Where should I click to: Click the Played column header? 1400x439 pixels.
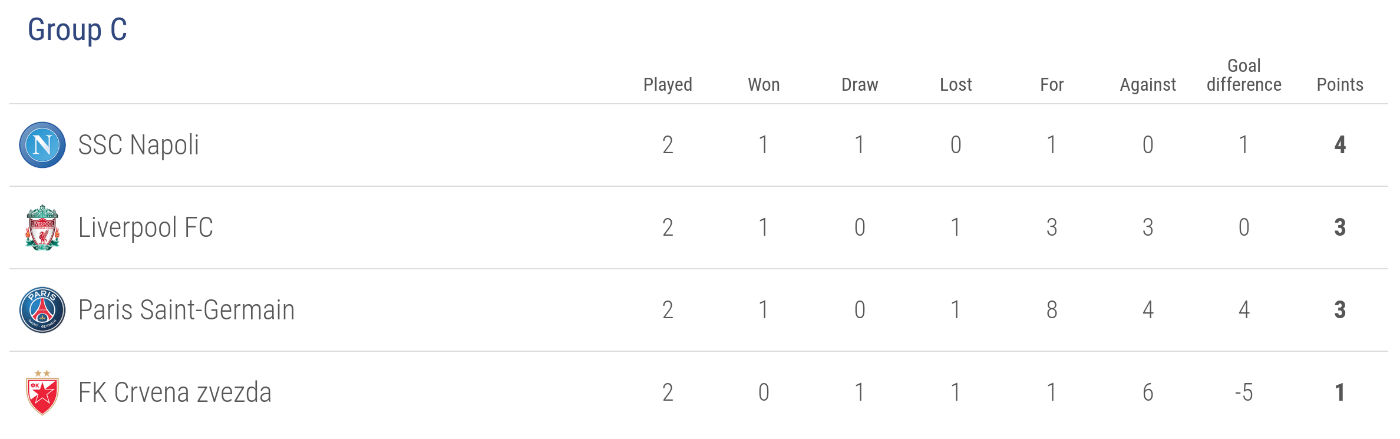click(x=668, y=85)
